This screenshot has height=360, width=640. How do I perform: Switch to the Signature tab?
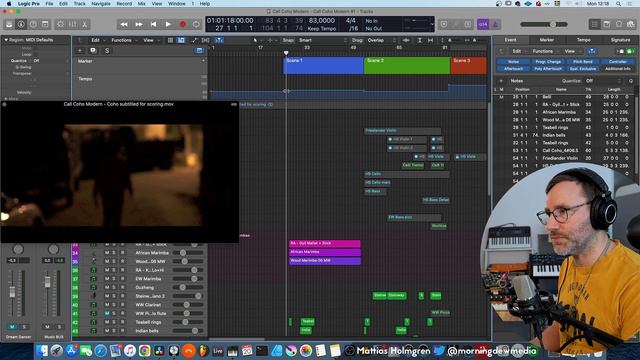pos(620,40)
